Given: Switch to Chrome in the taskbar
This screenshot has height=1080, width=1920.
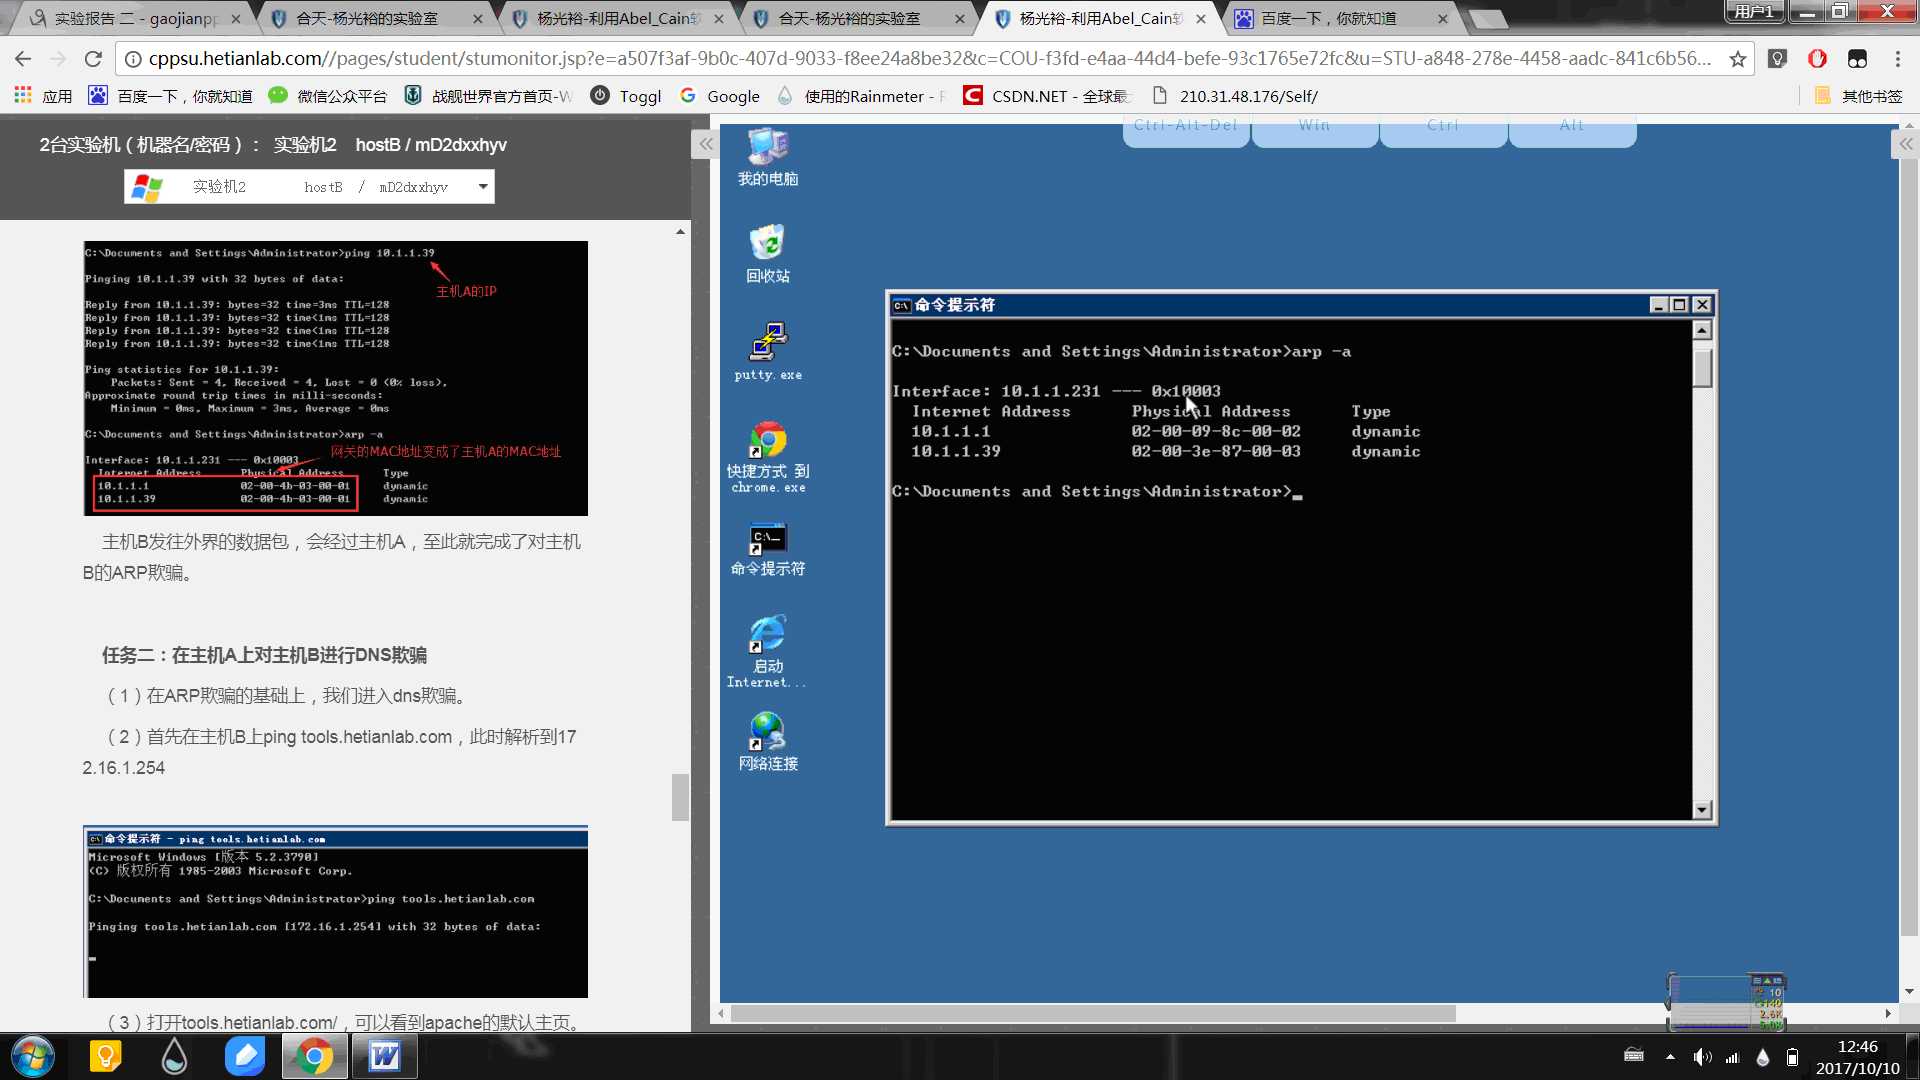Looking at the screenshot, I should click(314, 1056).
